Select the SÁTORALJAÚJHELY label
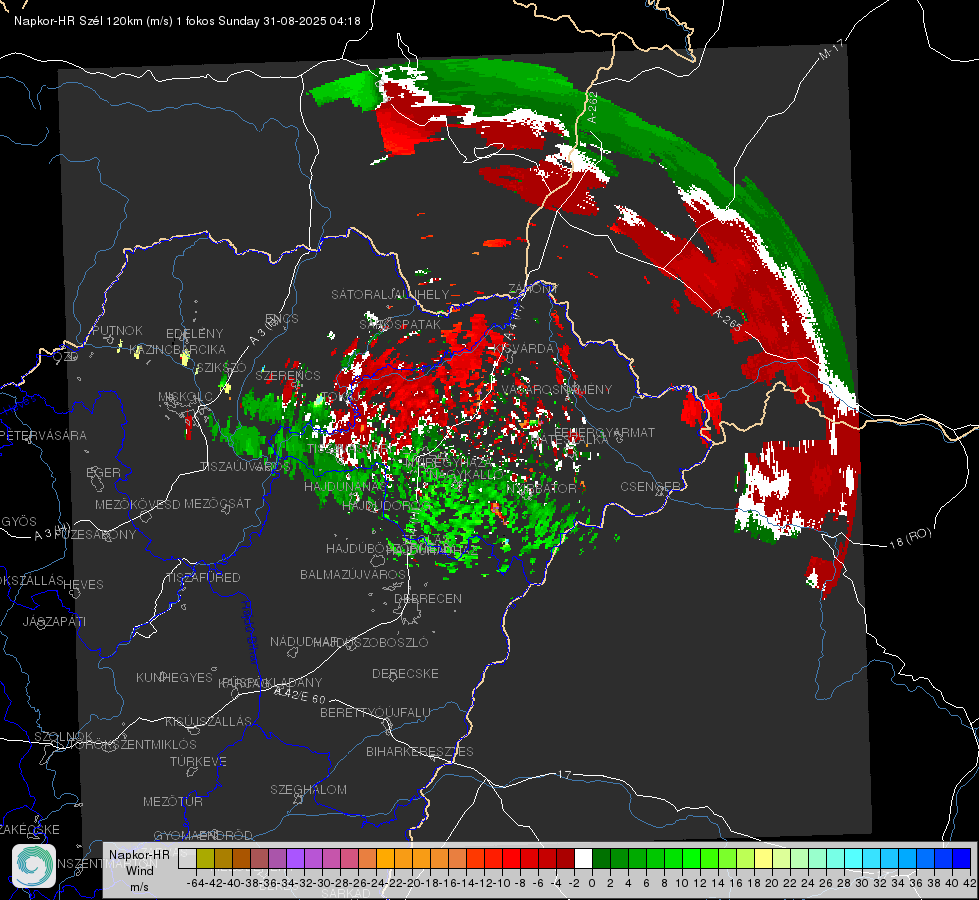 (390, 294)
